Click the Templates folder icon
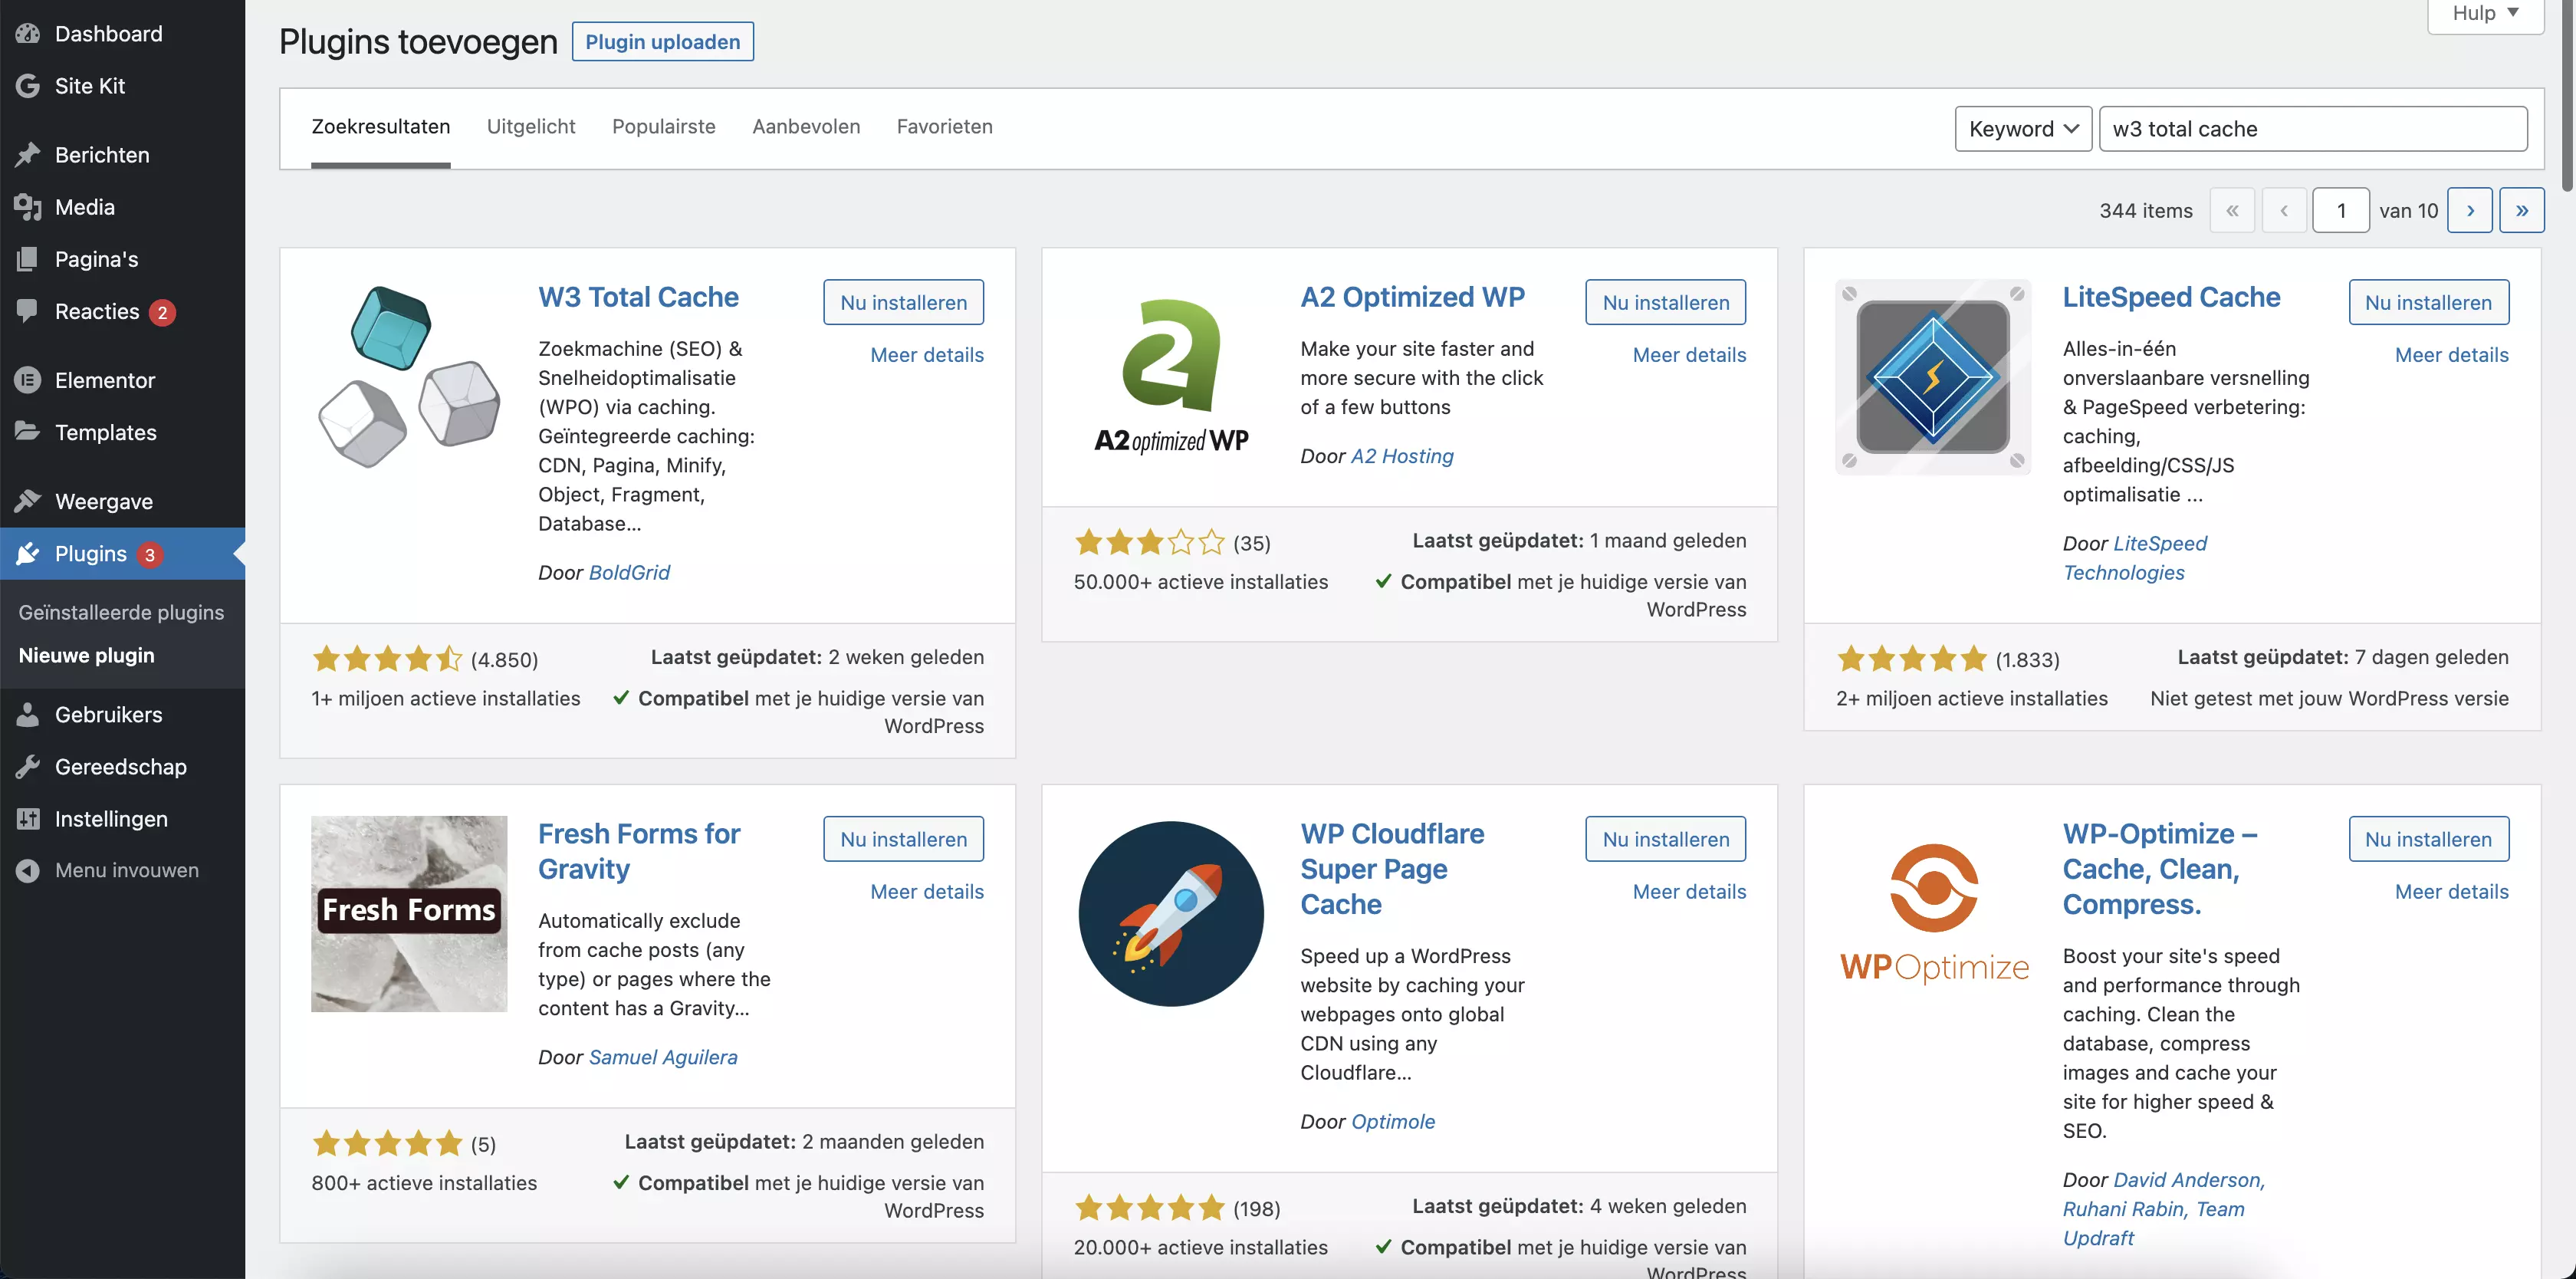 pos(27,431)
